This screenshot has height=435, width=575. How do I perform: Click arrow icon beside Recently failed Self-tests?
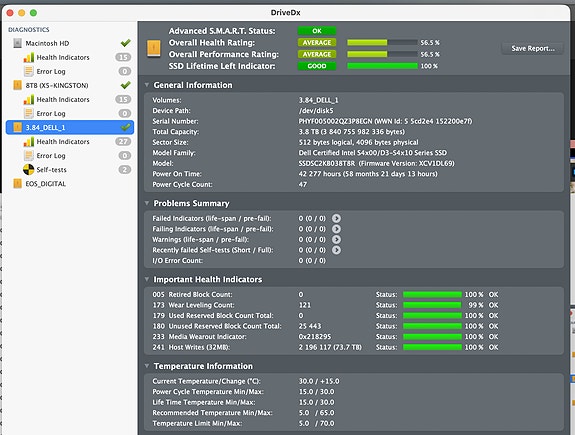pyautogui.click(x=336, y=250)
